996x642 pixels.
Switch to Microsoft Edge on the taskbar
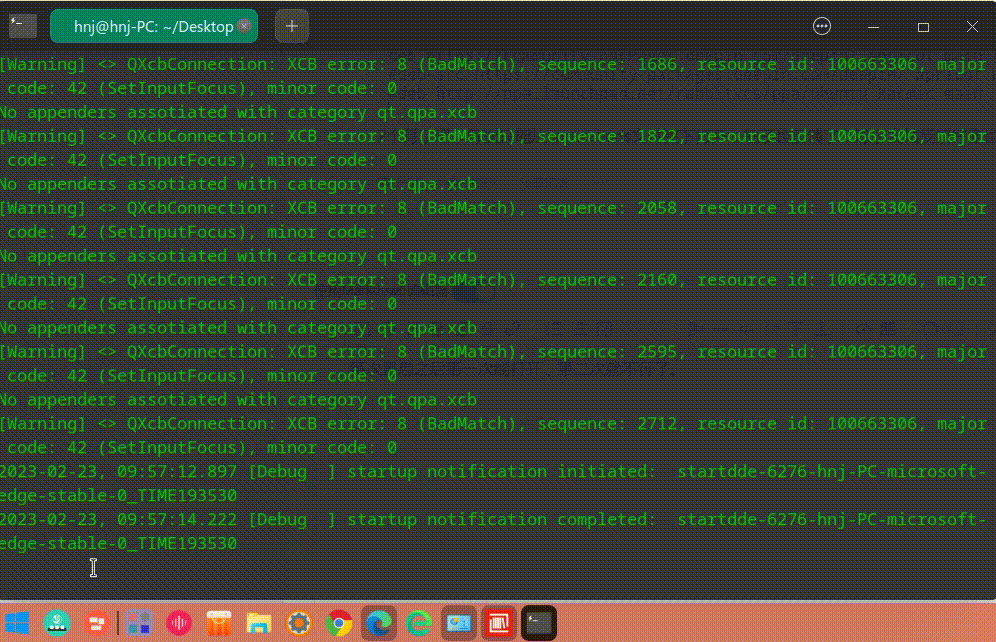coord(379,623)
